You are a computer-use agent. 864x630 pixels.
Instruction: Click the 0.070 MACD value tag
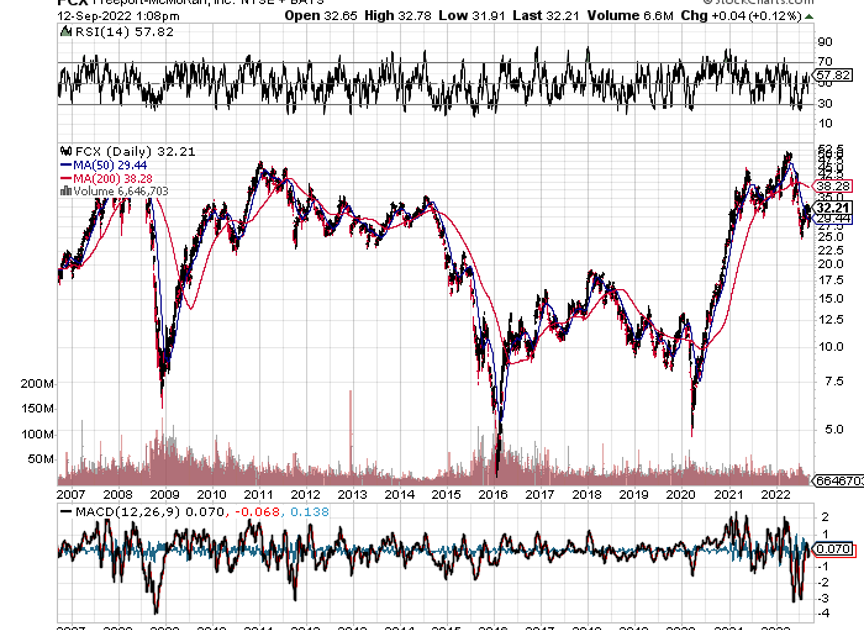point(834,550)
